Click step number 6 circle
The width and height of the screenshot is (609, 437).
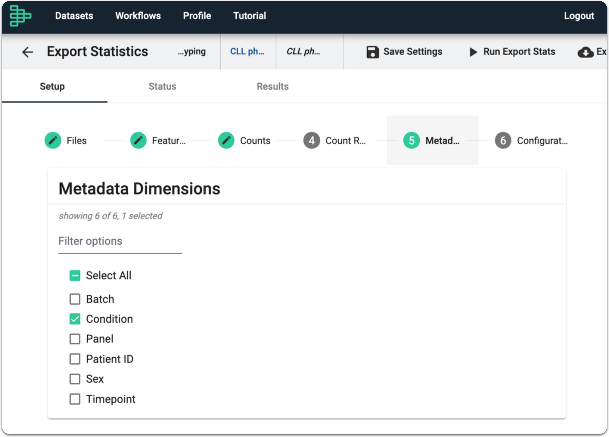coord(503,140)
